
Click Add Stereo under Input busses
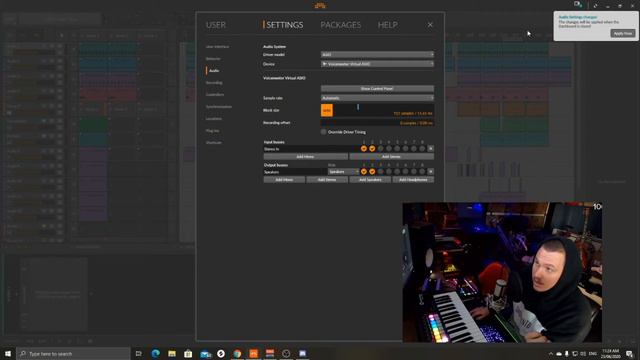391,157
